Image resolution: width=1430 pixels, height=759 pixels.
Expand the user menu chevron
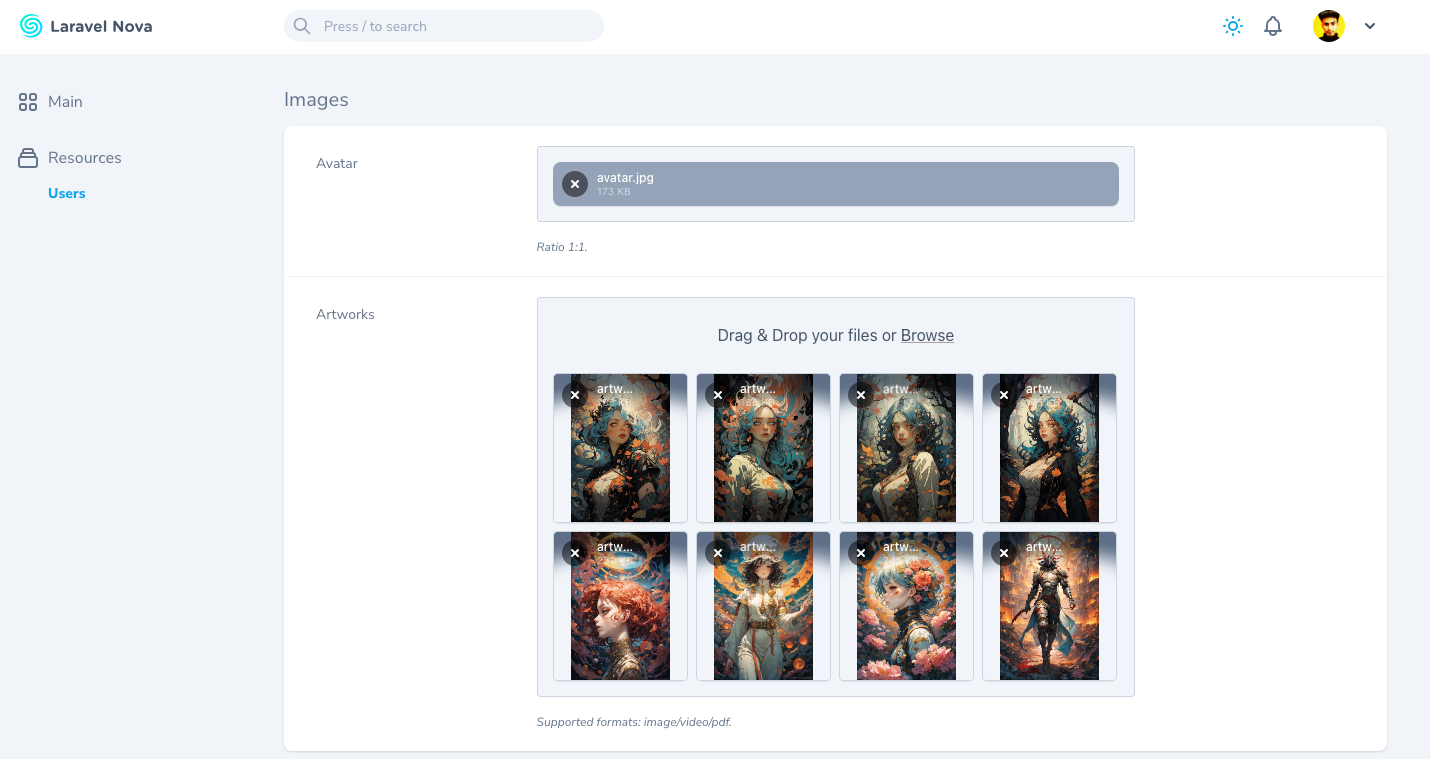click(1370, 26)
